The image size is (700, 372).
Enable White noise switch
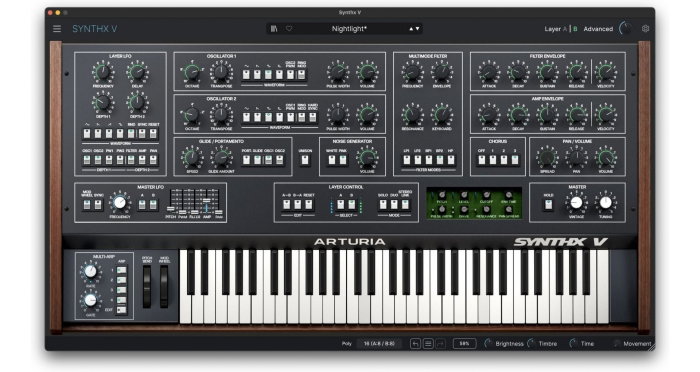coord(332,160)
